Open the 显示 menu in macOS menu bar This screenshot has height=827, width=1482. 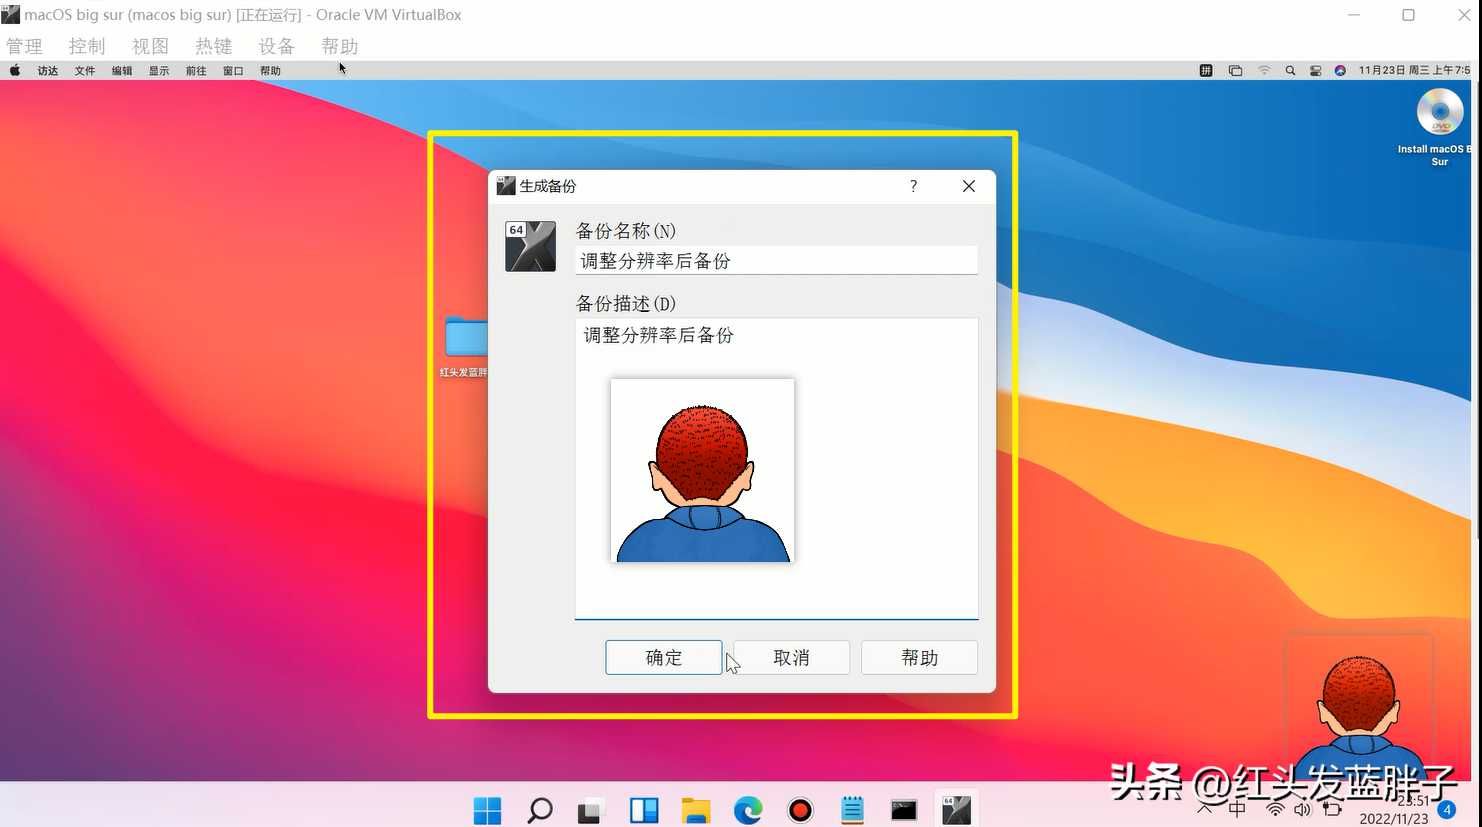[159, 71]
